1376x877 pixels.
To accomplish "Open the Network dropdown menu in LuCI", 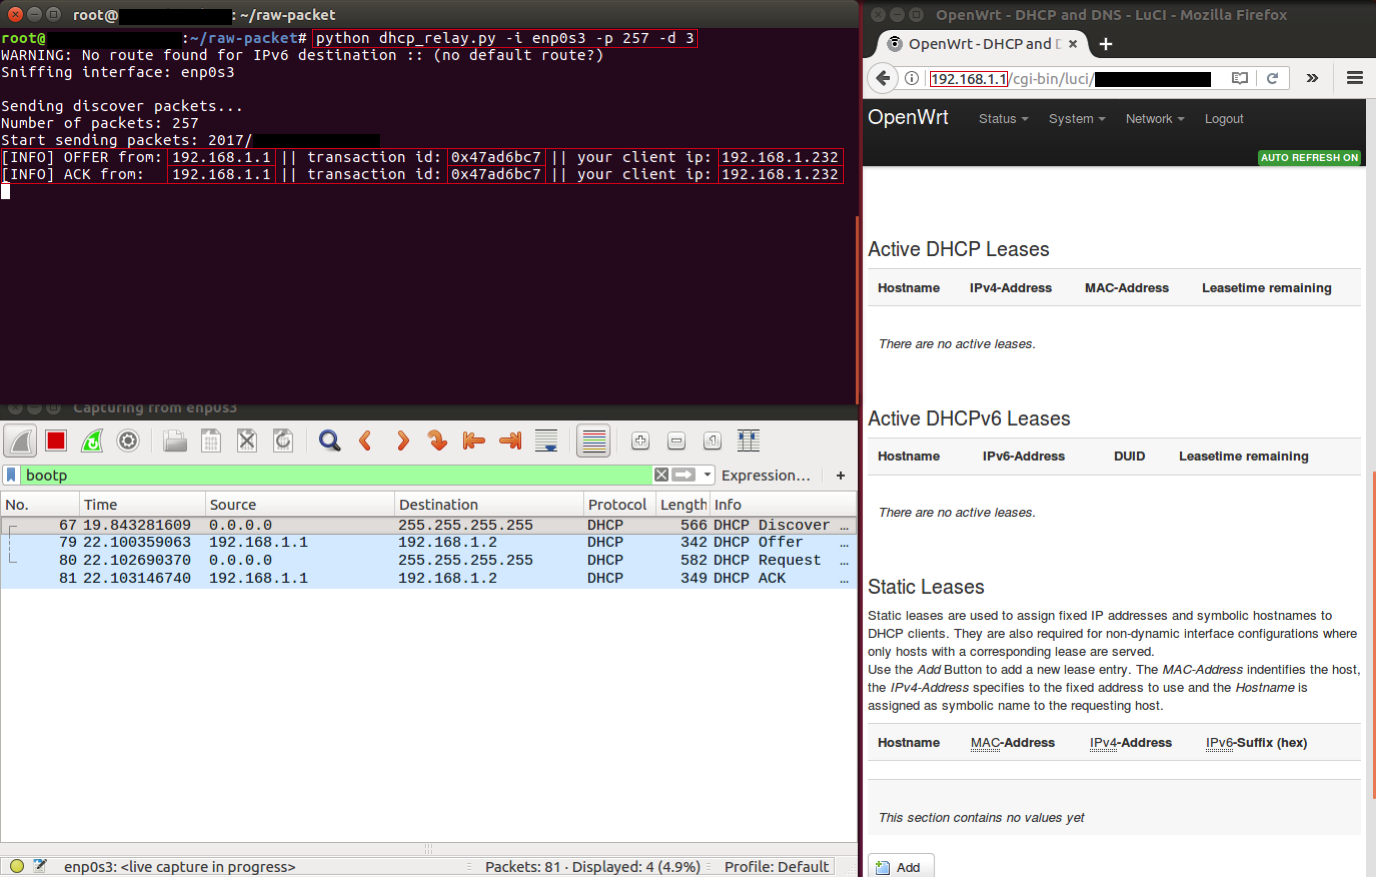I will [x=1153, y=118].
